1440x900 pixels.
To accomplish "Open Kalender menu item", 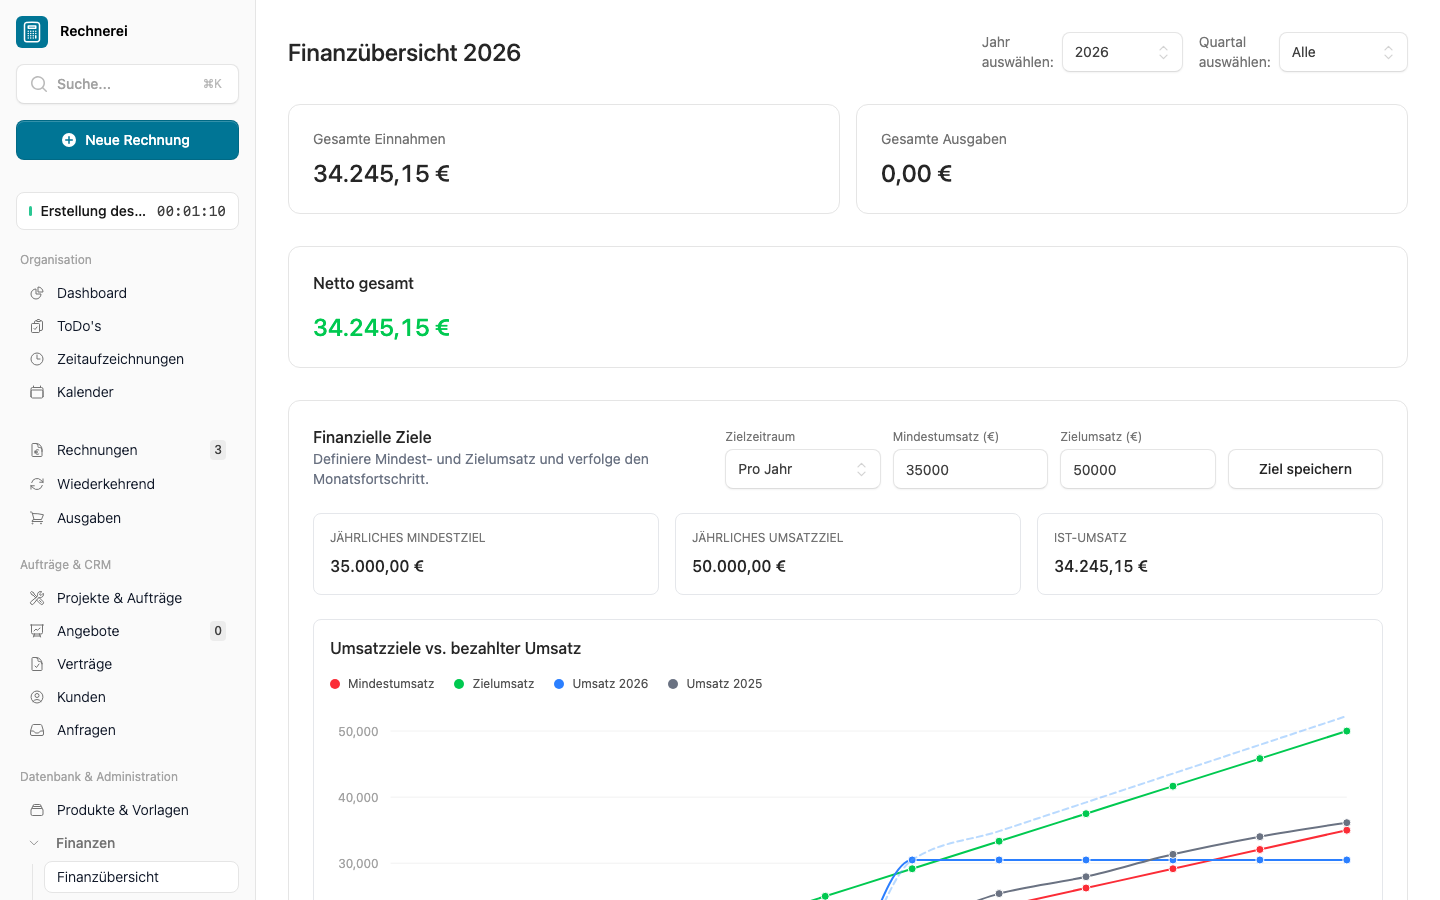I will tap(127, 392).
